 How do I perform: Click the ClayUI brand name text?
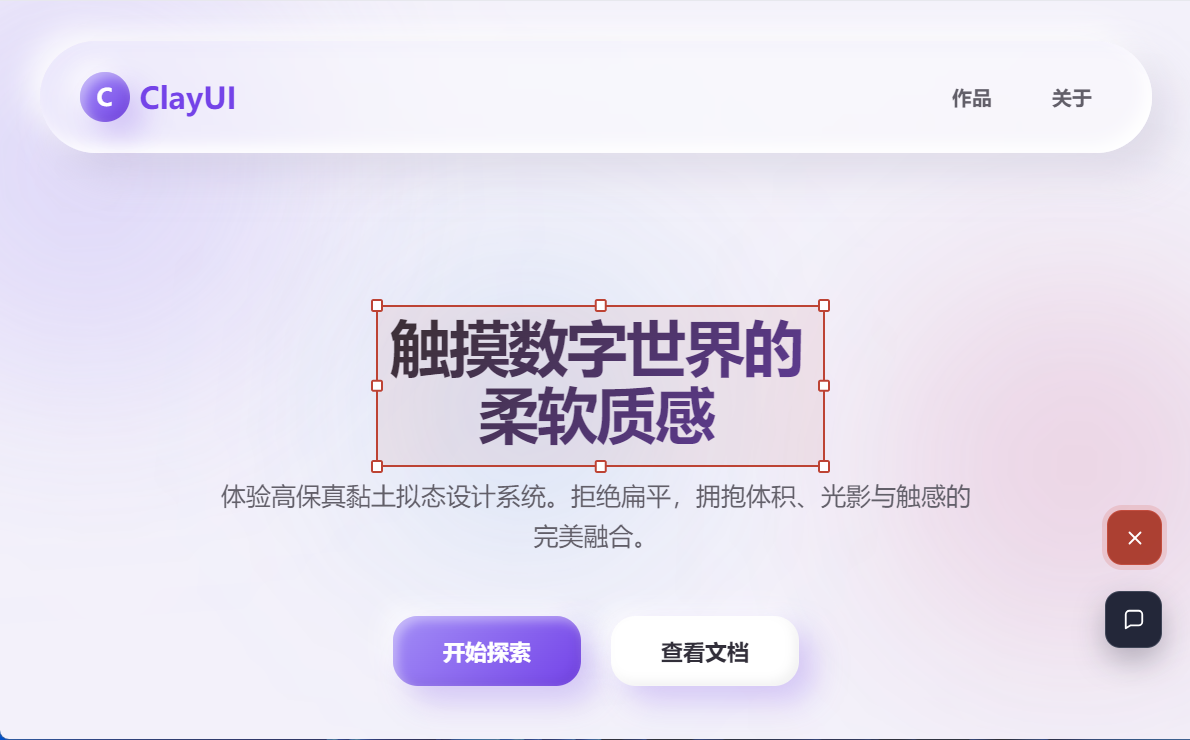pyautogui.click(x=187, y=98)
